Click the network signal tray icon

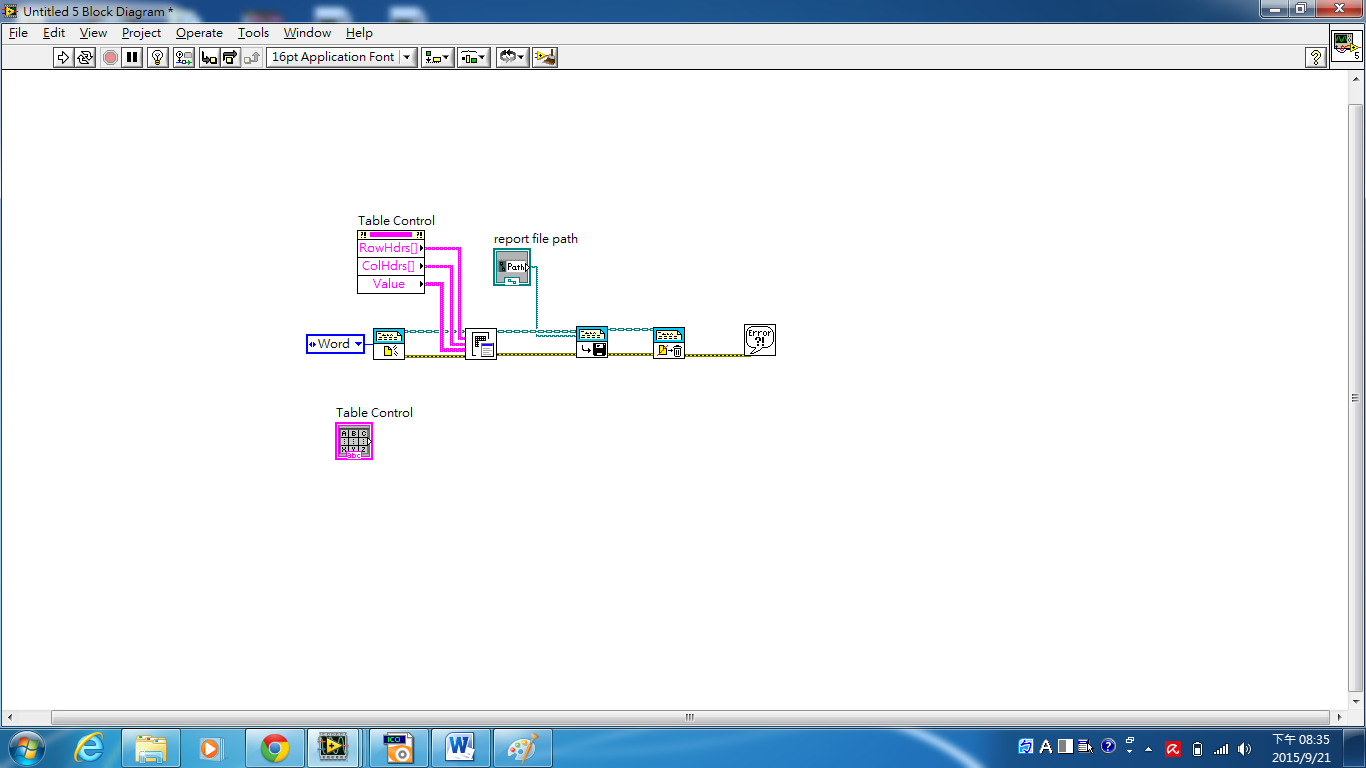pyautogui.click(x=1220, y=748)
